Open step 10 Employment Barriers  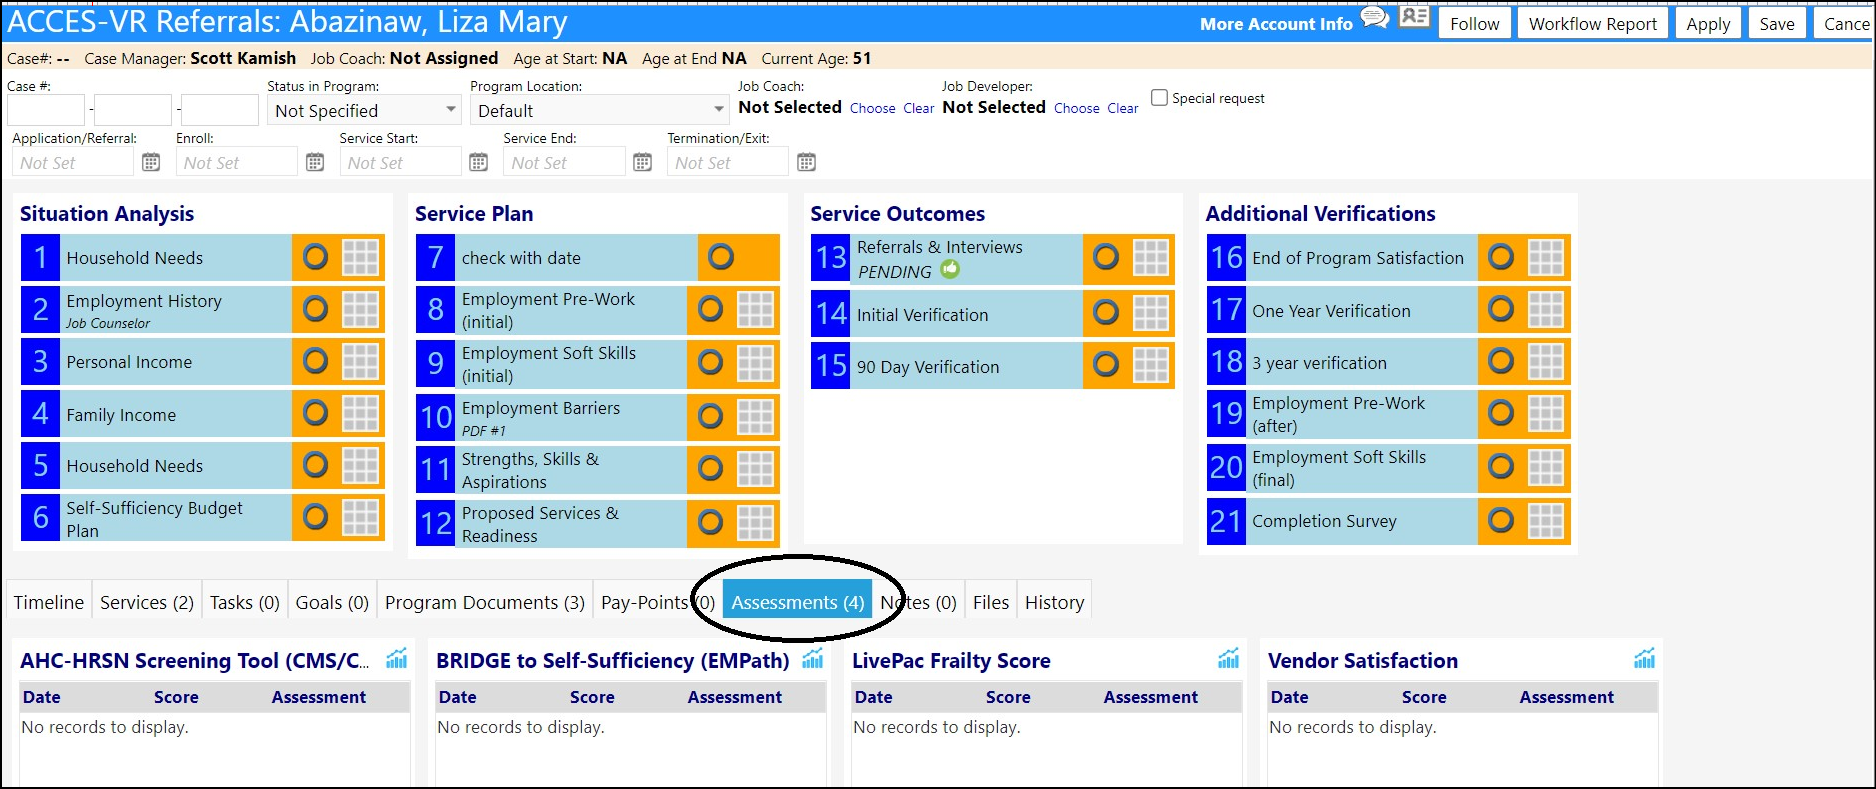click(551, 417)
